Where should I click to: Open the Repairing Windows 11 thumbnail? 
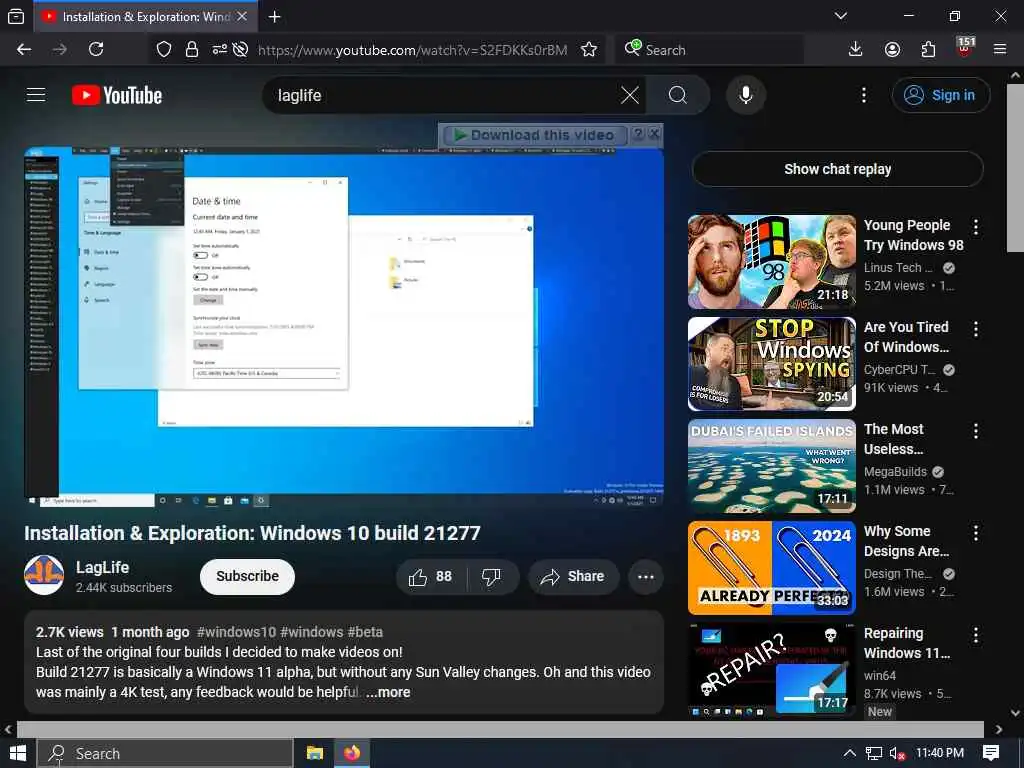pyautogui.click(x=771, y=669)
